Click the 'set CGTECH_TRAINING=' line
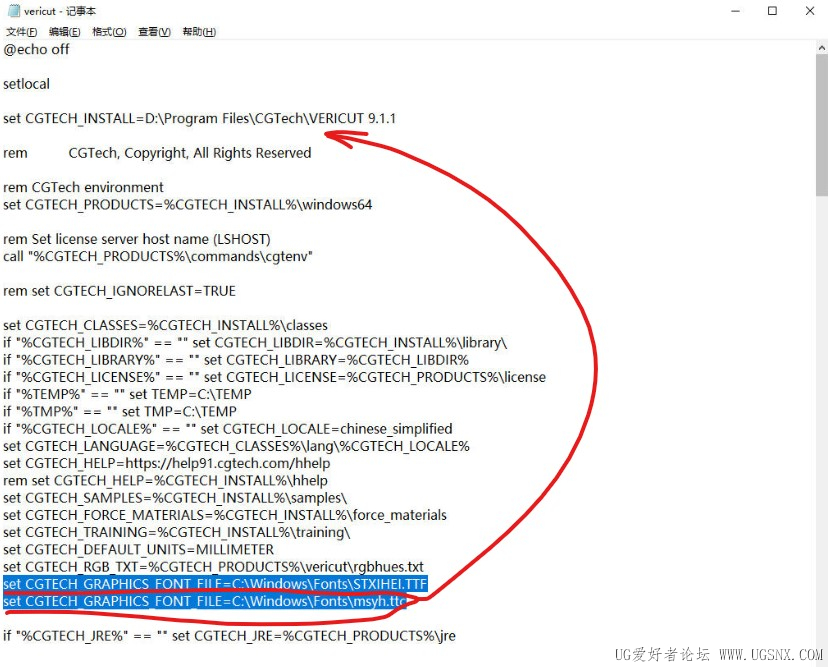 pos(177,532)
